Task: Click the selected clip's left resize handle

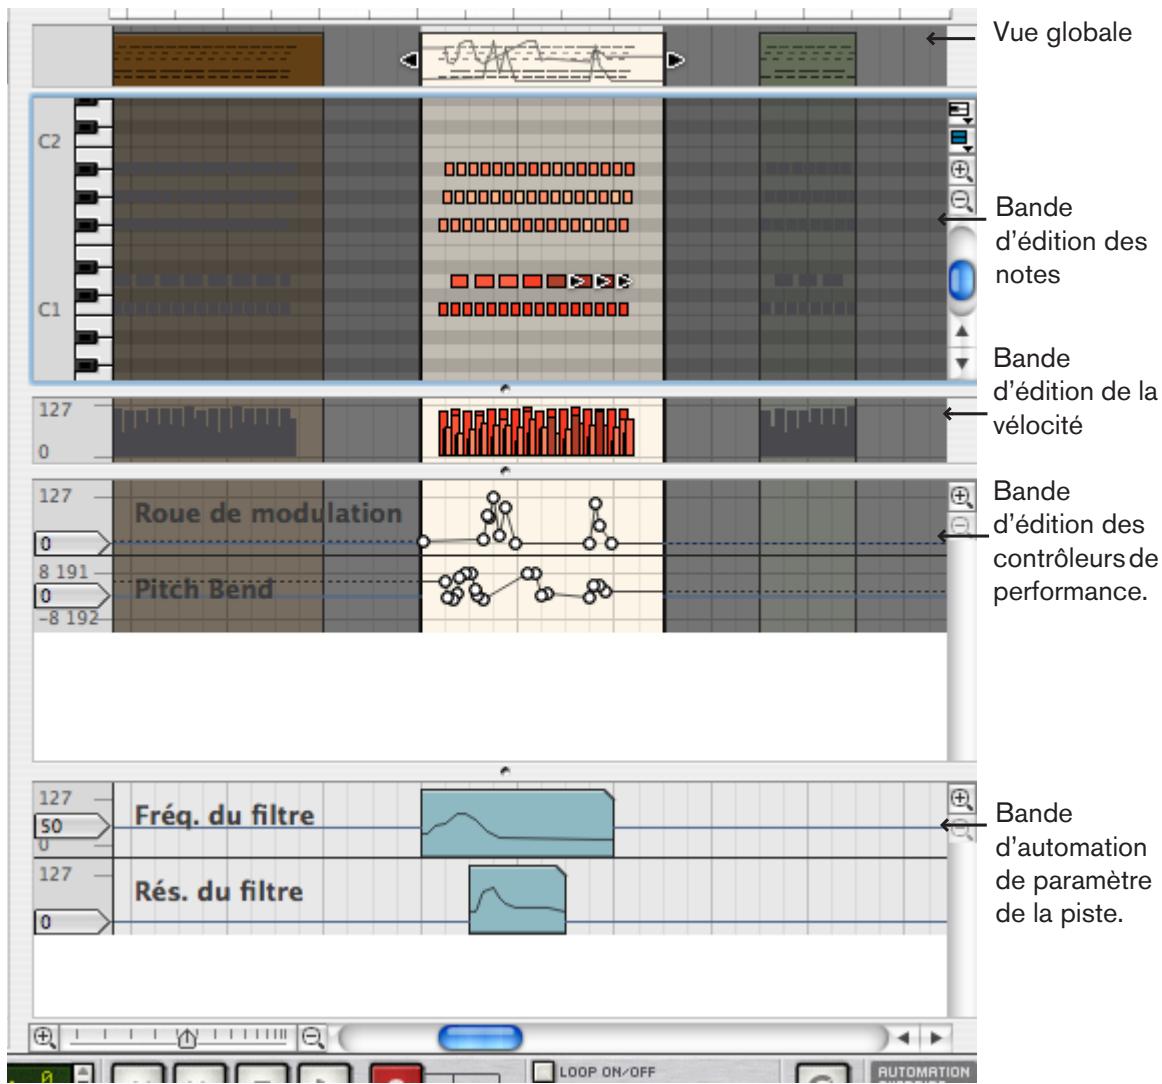Action: [410, 59]
